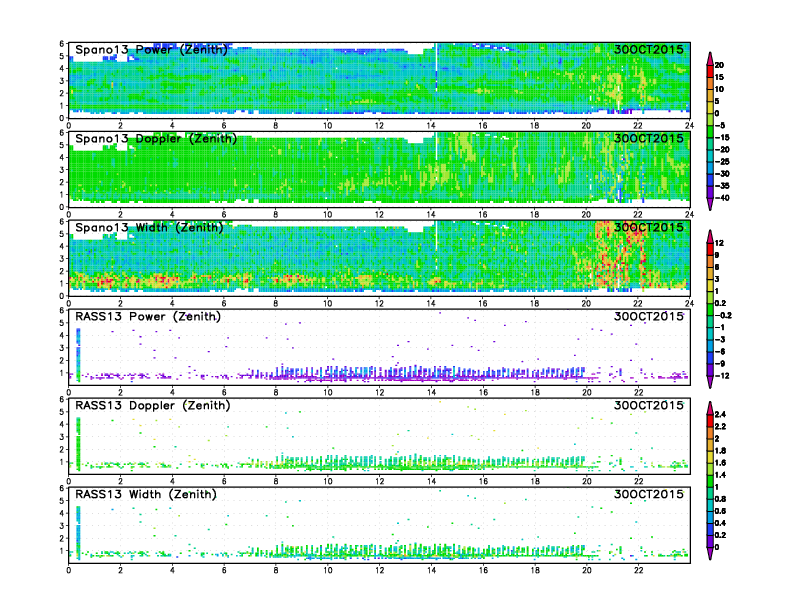Click the 30OCT2015 date in RASS13 Doppler panel
The height and width of the screenshot is (612, 792).
tap(649, 405)
